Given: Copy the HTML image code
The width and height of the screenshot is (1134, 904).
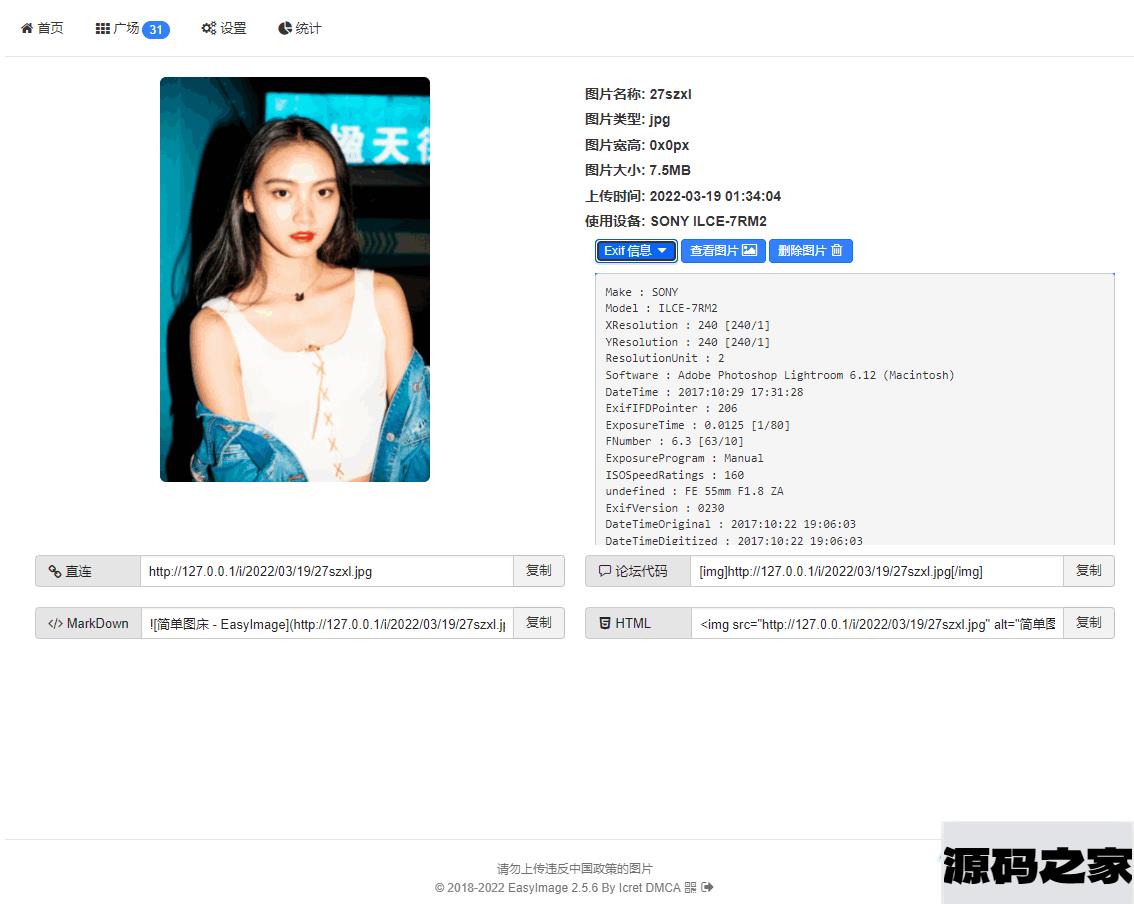Looking at the screenshot, I should pos(1088,623).
